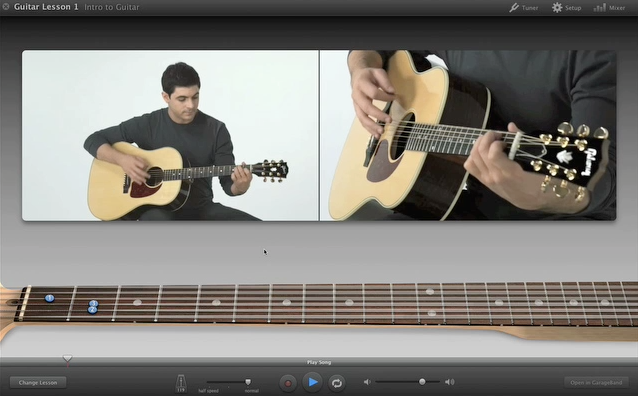The height and width of the screenshot is (396, 638).
Task: Click the record button
Action: 288,383
